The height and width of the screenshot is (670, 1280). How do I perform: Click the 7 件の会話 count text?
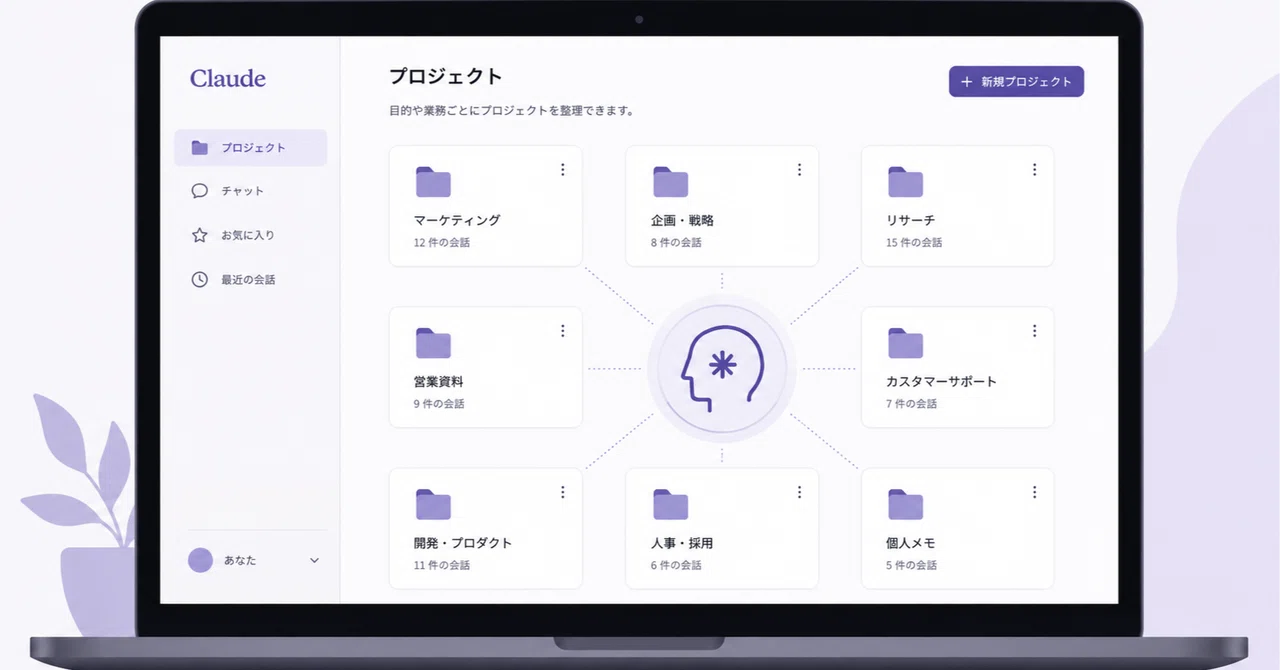coord(911,404)
